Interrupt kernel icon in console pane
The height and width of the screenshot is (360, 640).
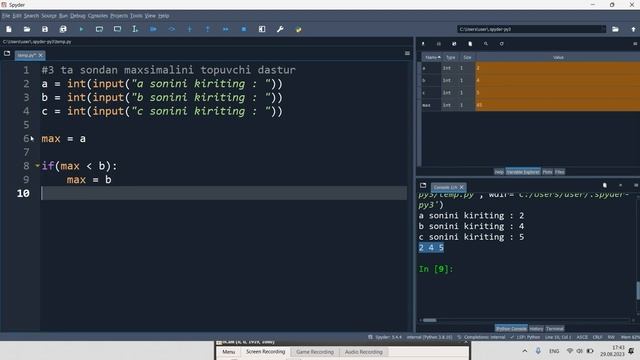[x=620, y=185]
